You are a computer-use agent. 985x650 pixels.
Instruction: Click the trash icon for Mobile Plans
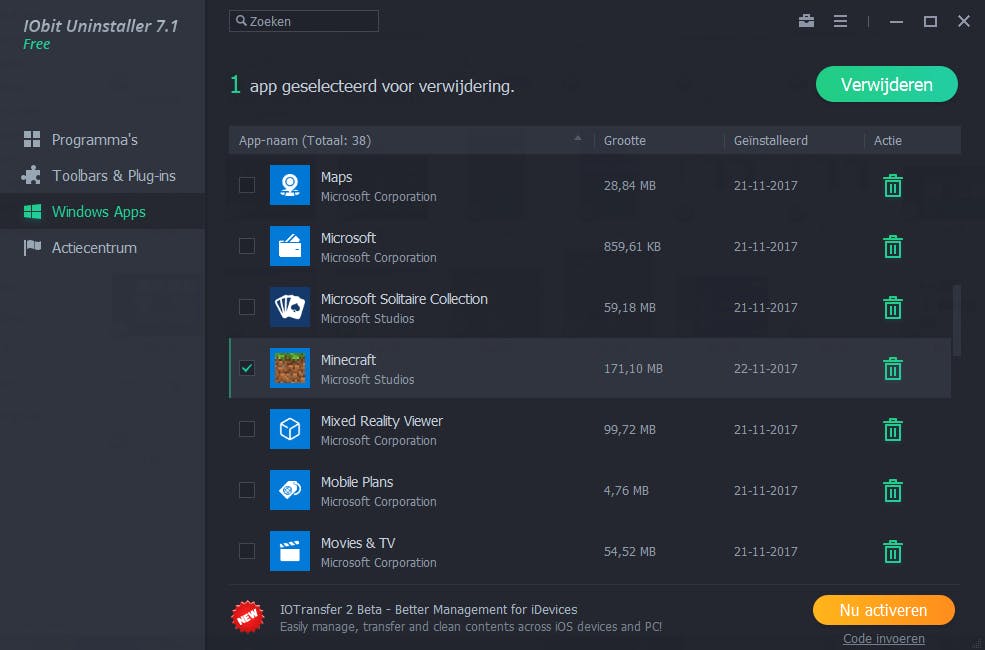click(893, 491)
